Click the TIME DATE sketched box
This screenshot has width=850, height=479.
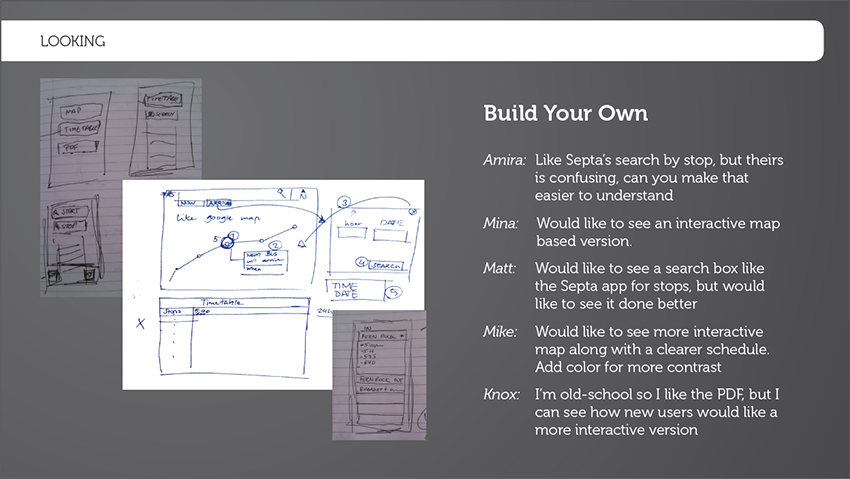pyautogui.click(x=356, y=290)
